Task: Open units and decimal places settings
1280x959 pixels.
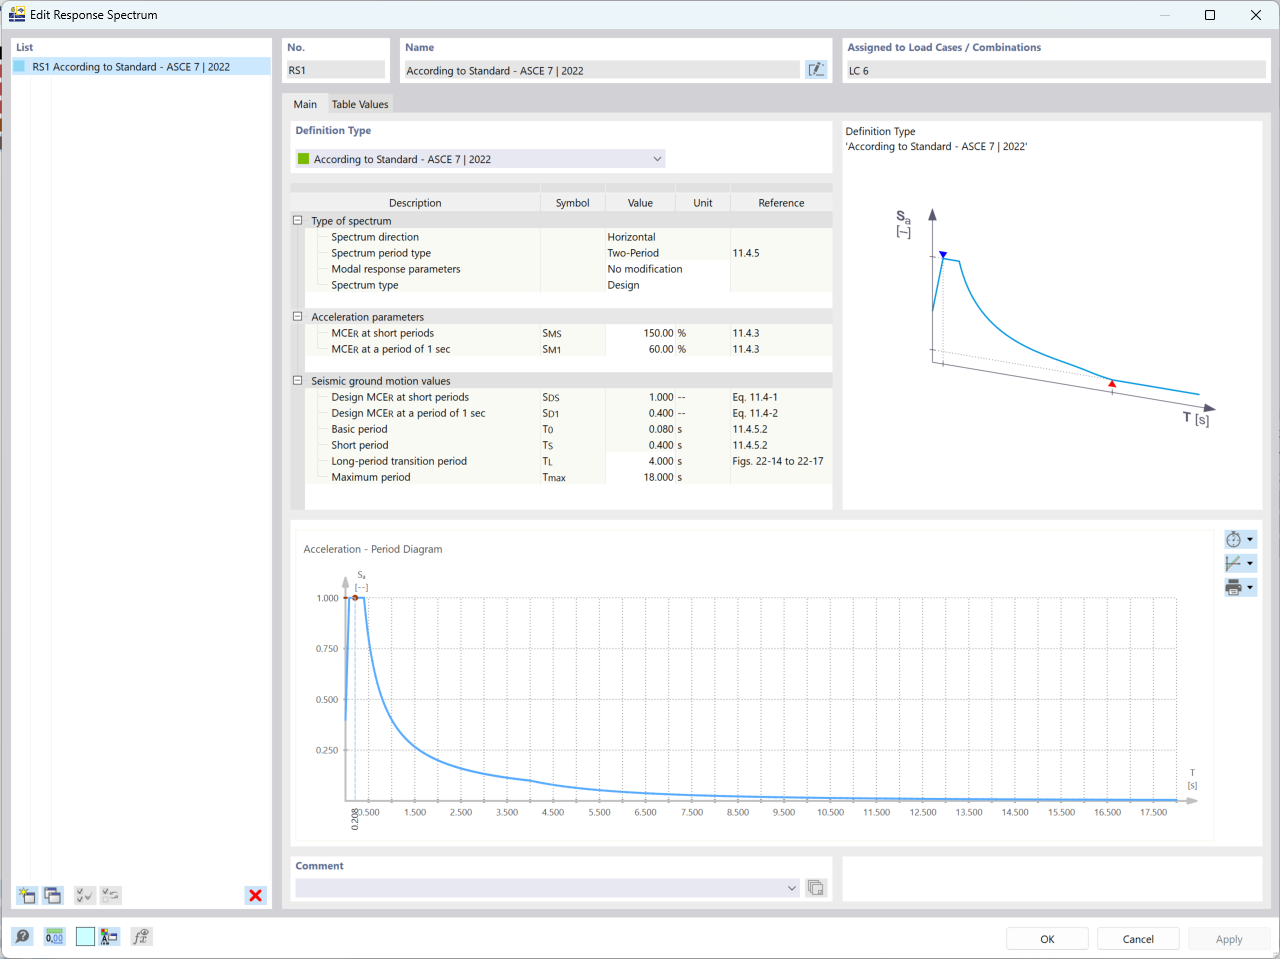Action: [54, 936]
